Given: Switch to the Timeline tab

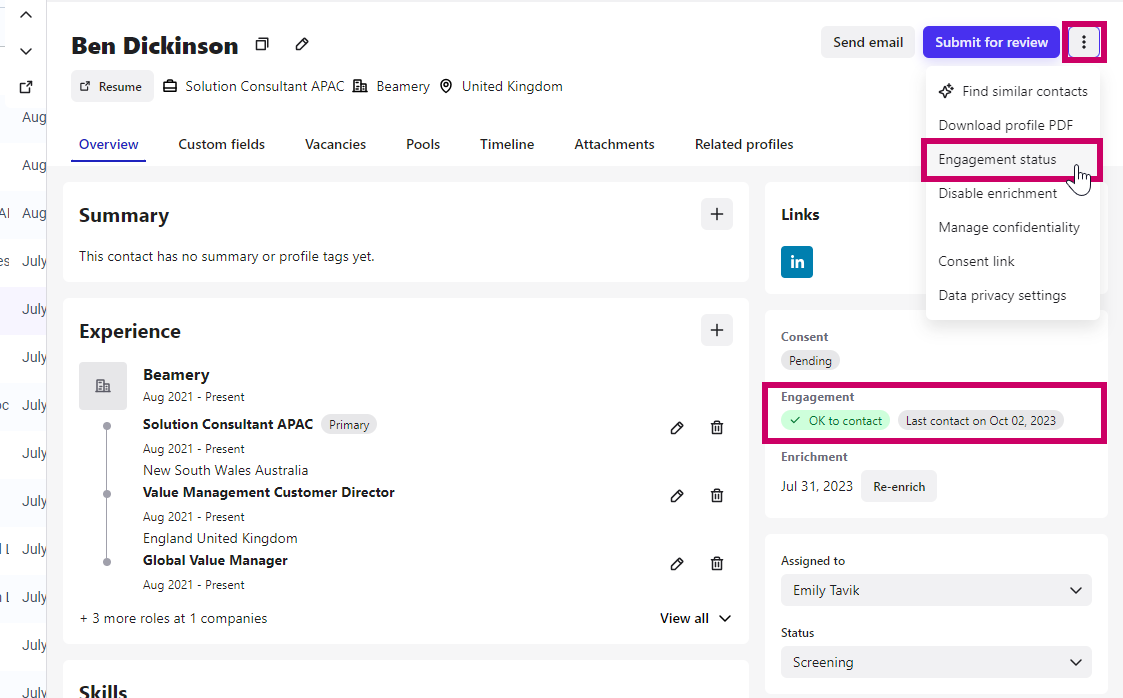Looking at the screenshot, I should click(507, 144).
